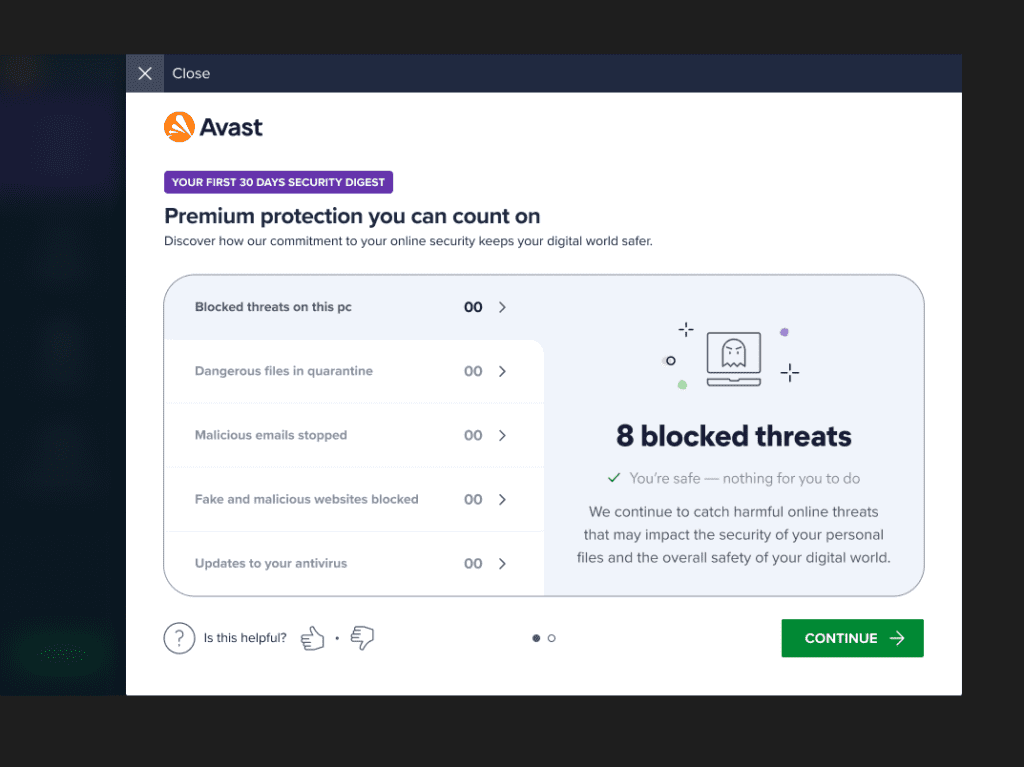The height and width of the screenshot is (767, 1024).
Task: Click the chevron beside Updates to your antivirus
Action: [502, 563]
